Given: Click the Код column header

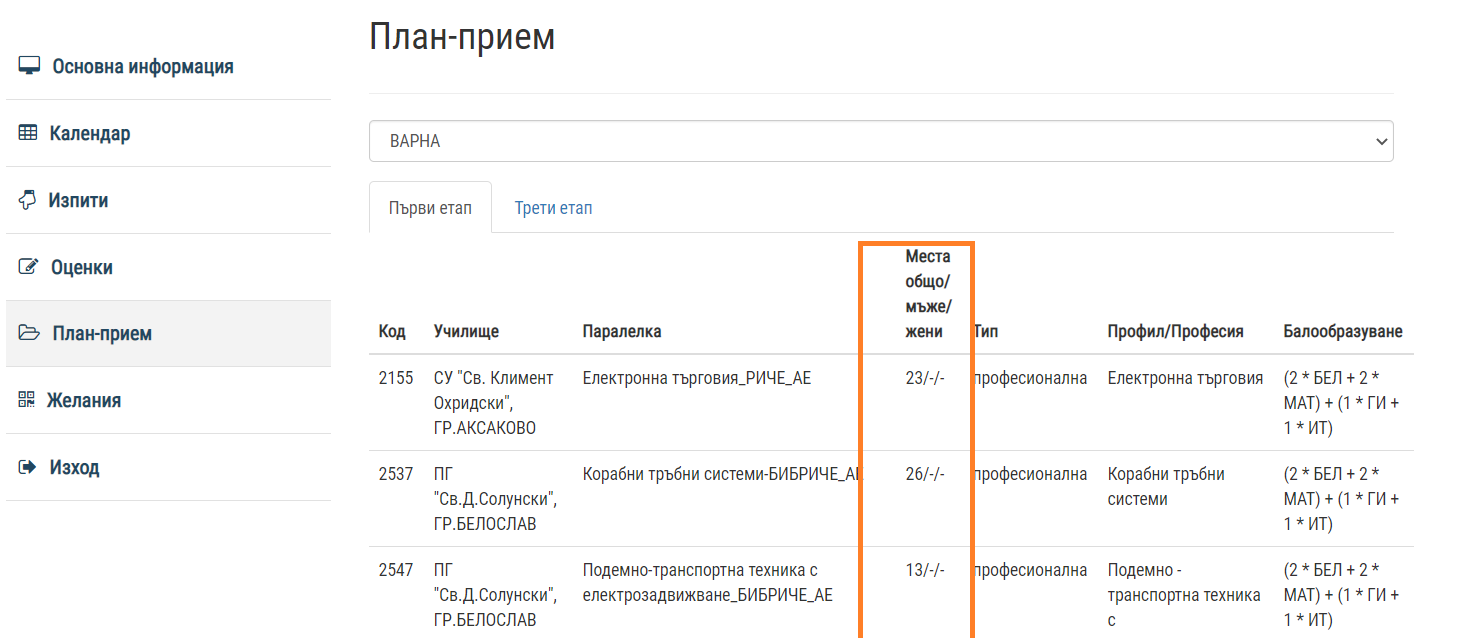Looking at the screenshot, I should (392, 331).
